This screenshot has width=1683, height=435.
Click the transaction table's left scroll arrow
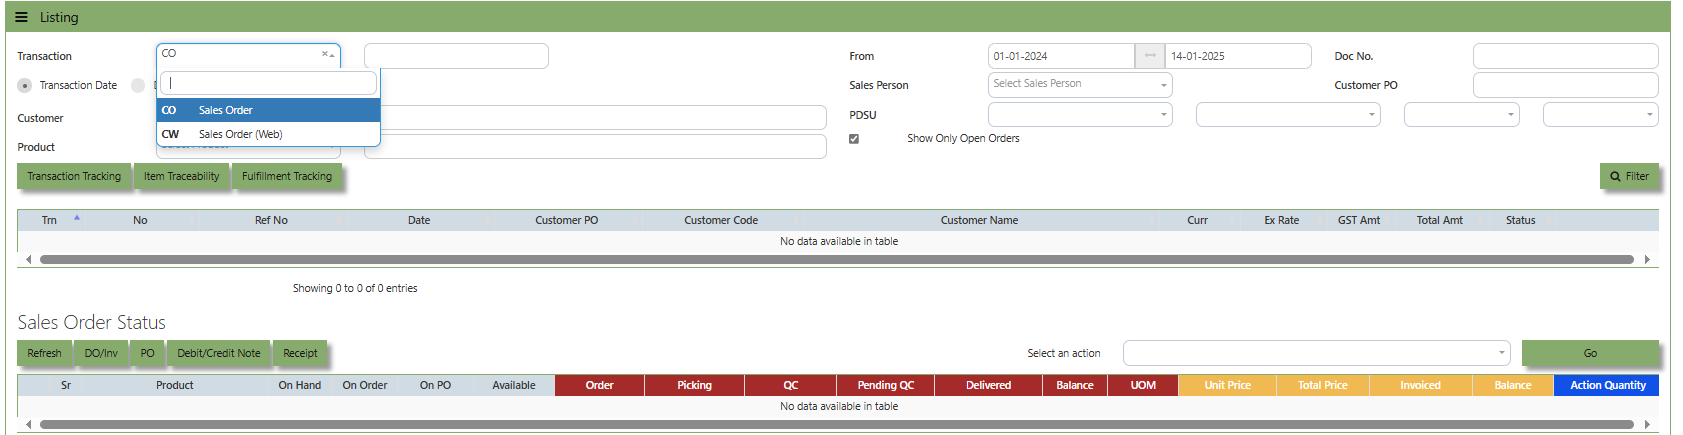click(x=28, y=259)
